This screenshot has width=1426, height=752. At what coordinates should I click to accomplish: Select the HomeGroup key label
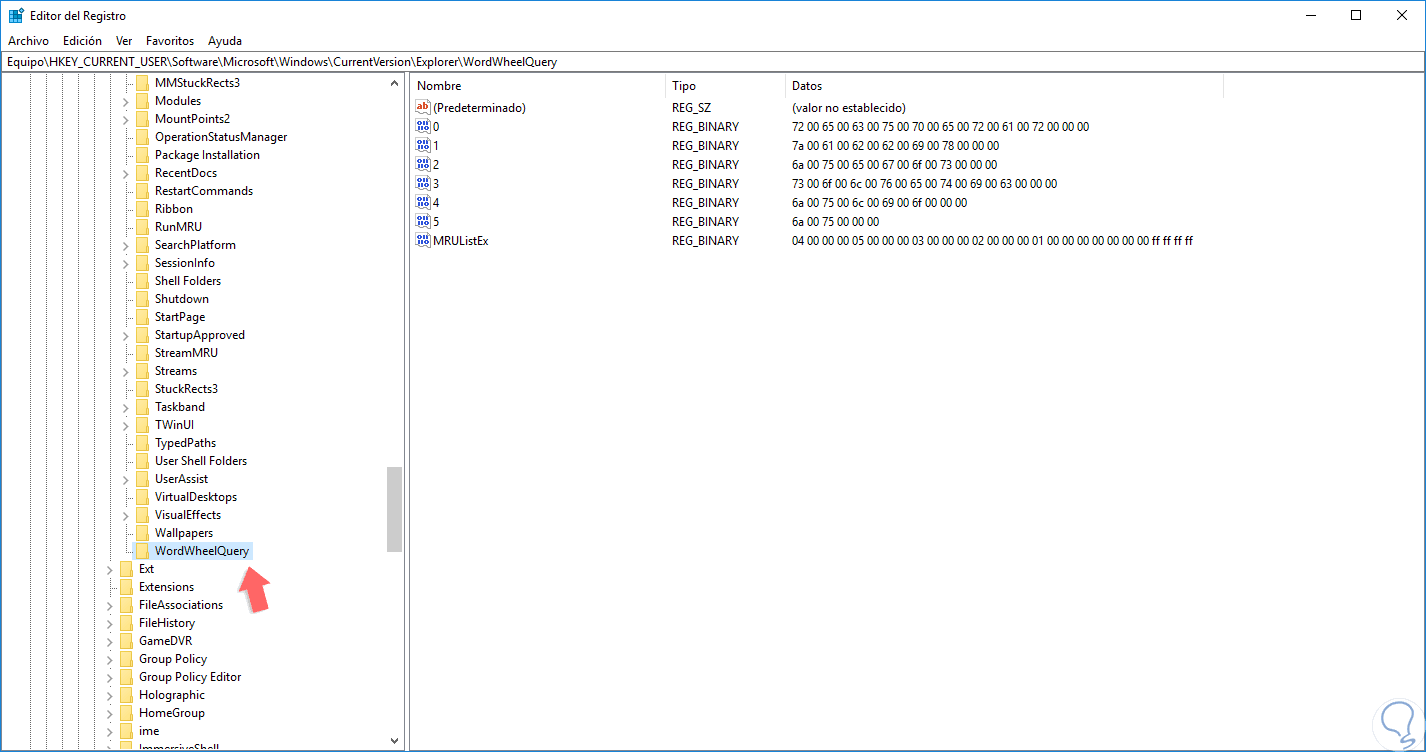(x=172, y=713)
